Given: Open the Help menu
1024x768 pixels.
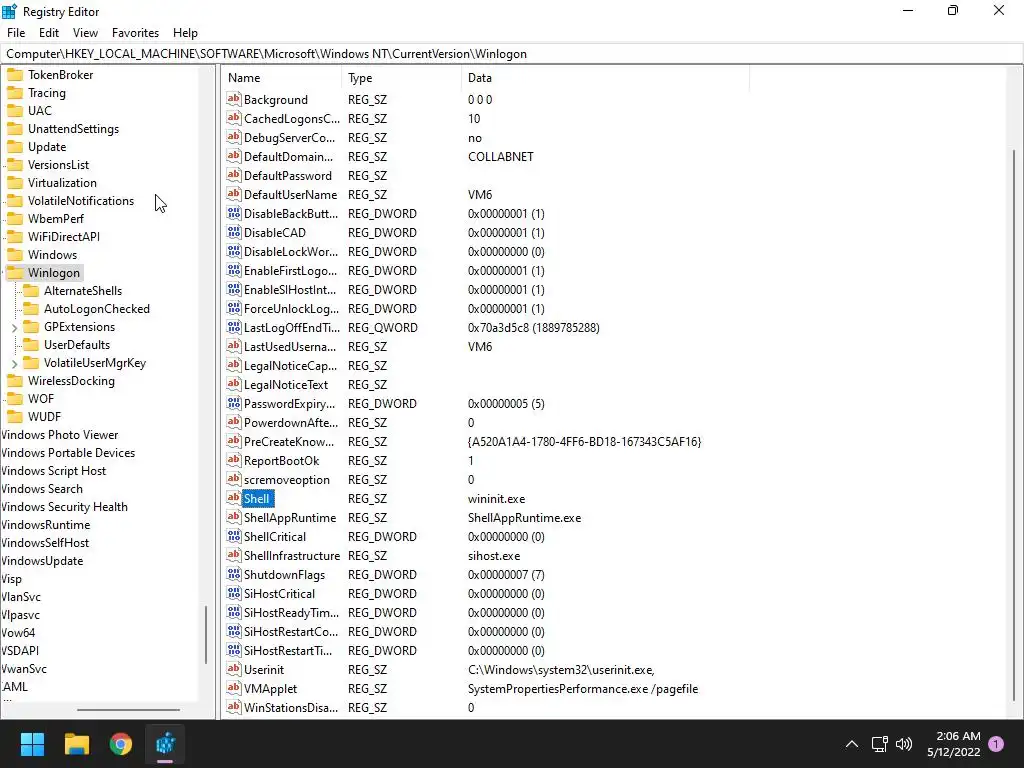Looking at the screenshot, I should (x=185, y=33).
